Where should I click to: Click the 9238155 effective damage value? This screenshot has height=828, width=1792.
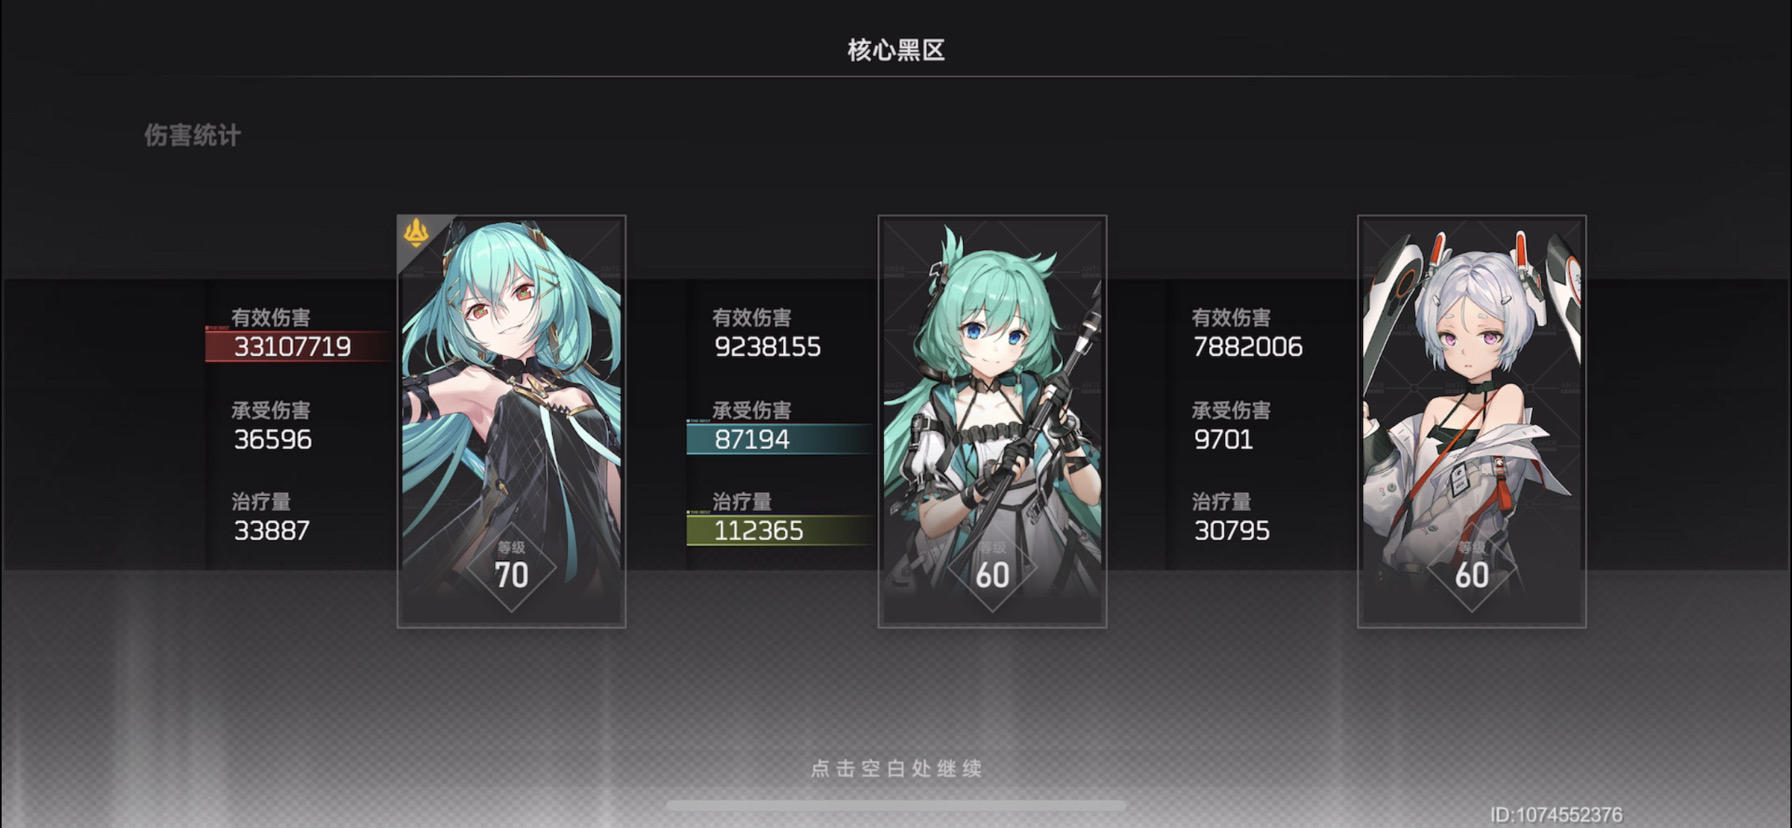click(x=767, y=347)
